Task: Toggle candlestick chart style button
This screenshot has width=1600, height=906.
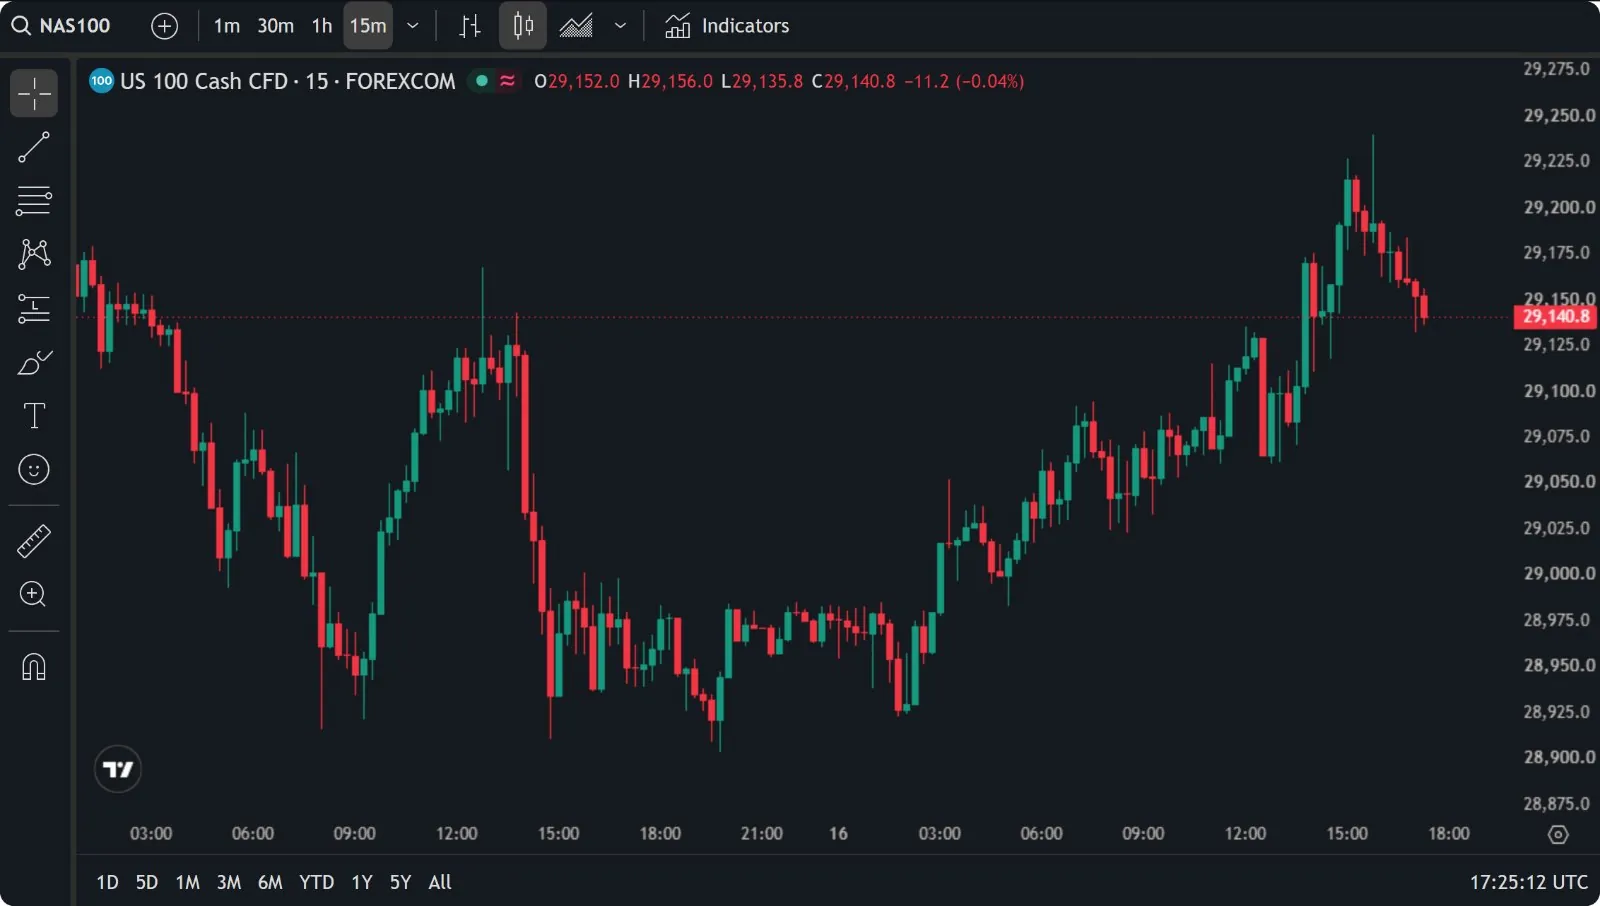Action: 523,26
